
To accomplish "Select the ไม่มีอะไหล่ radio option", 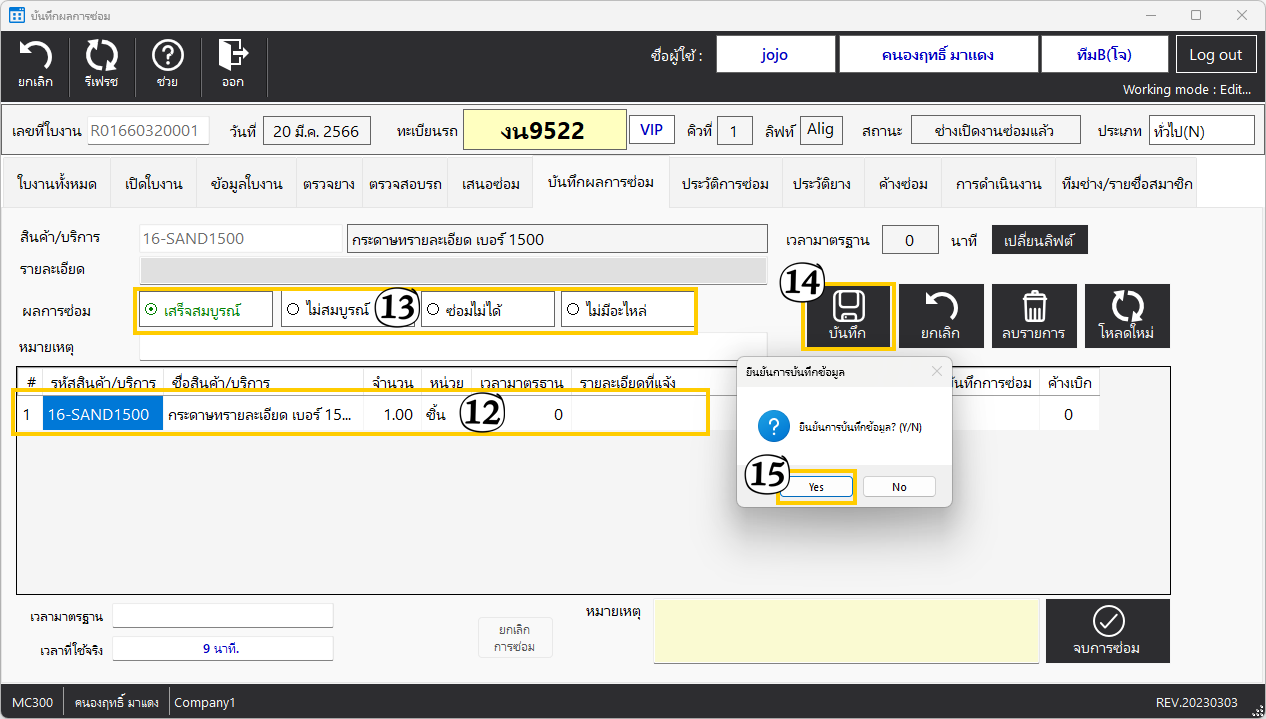I will (573, 310).
